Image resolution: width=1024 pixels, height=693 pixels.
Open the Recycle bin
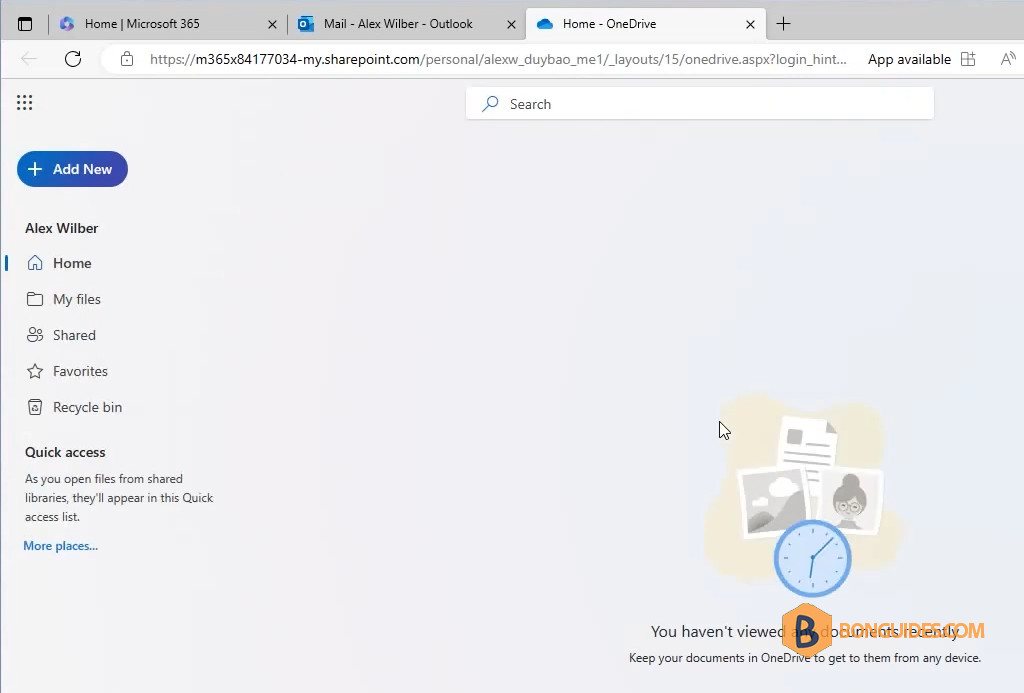point(74,407)
